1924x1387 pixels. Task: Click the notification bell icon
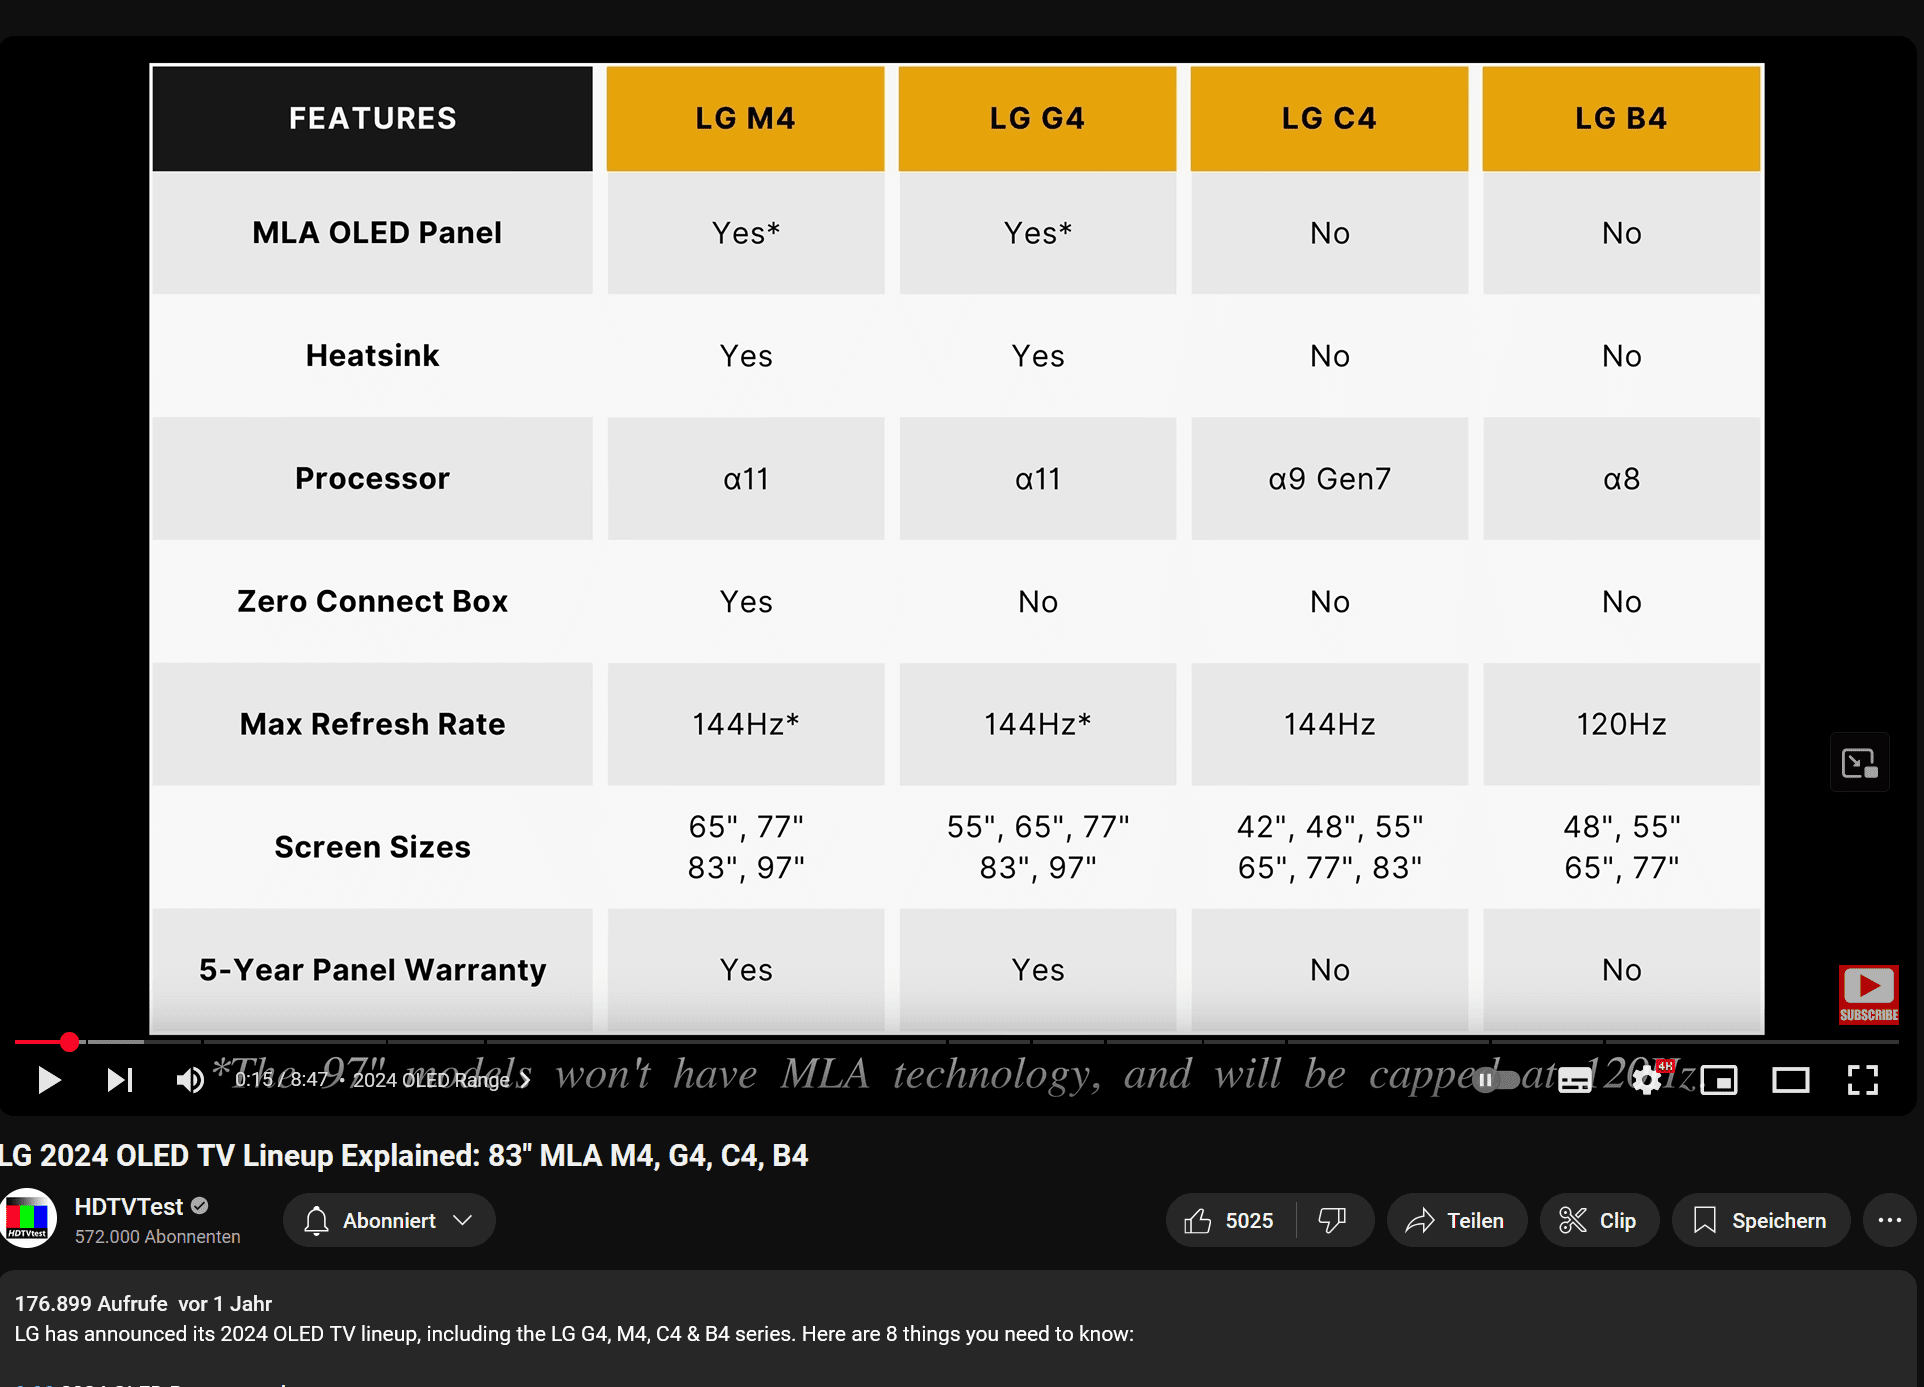point(316,1220)
